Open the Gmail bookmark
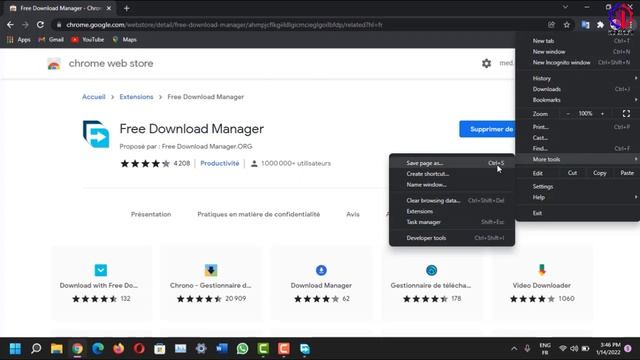640x360 pixels. tap(51, 40)
